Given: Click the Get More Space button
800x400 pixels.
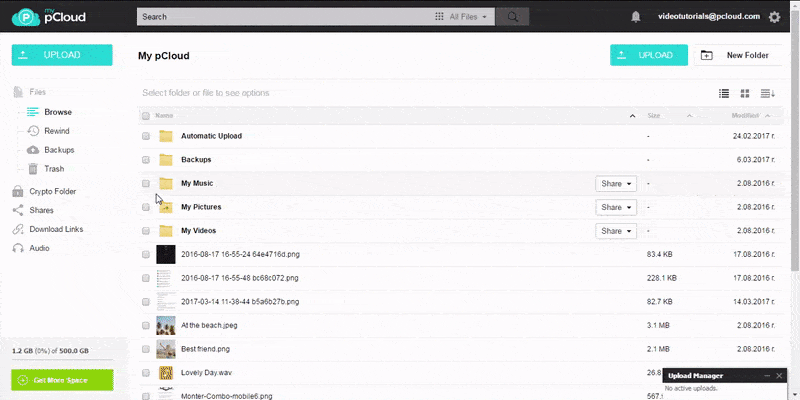Looking at the screenshot, I should click(x=62, y=380).
